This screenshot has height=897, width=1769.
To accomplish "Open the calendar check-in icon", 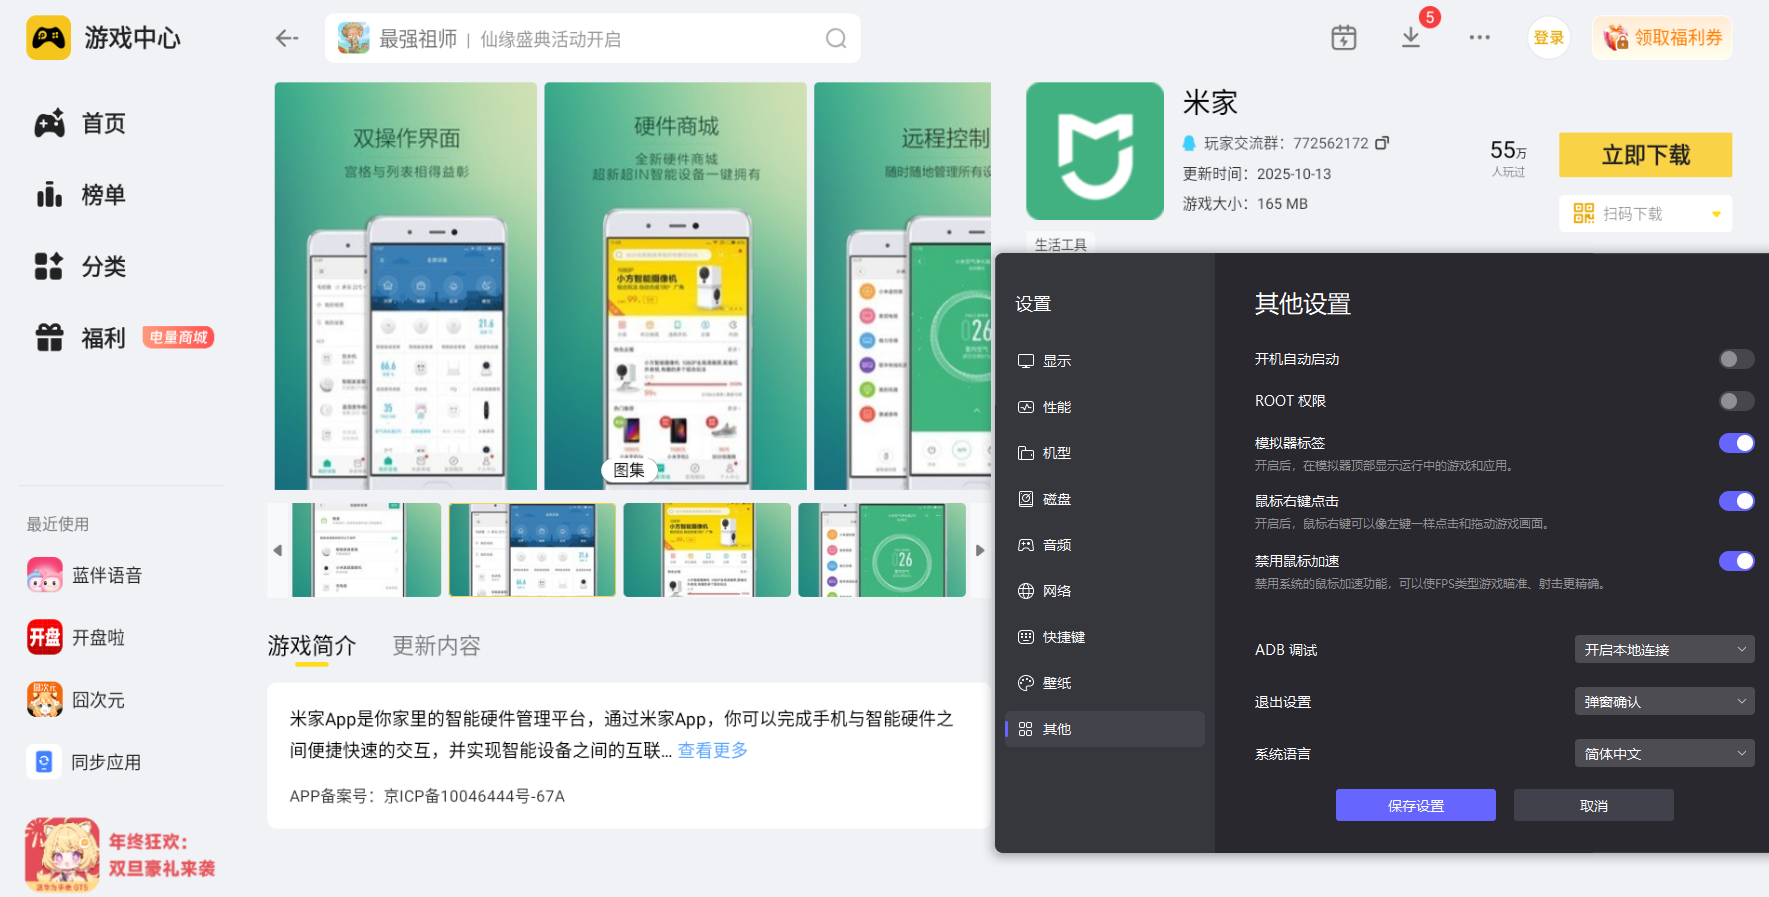I will pos(1344,38).
